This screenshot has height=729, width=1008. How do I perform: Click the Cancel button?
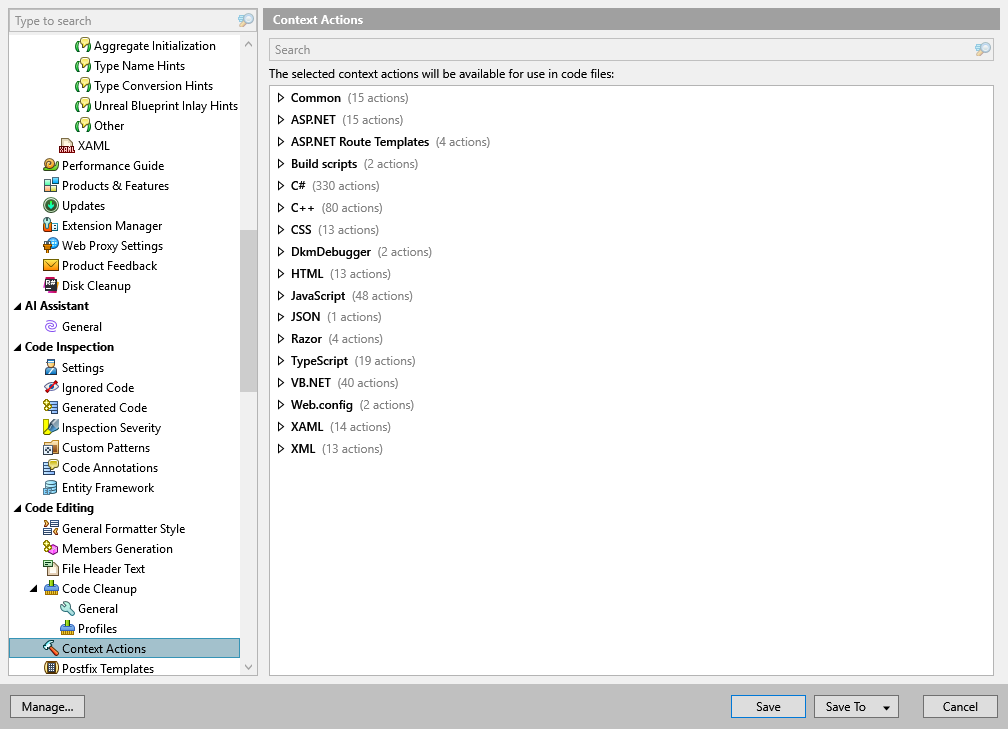960,706
